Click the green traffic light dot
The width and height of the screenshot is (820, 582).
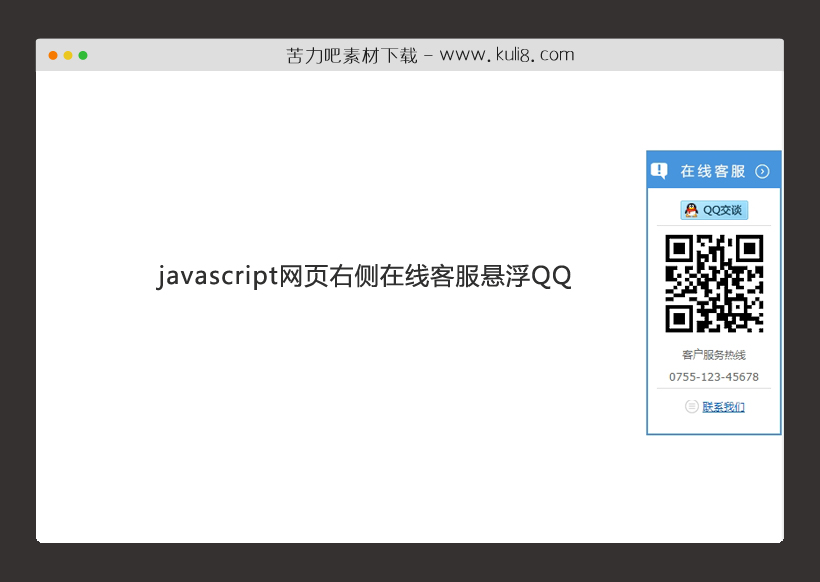point(83,56)
